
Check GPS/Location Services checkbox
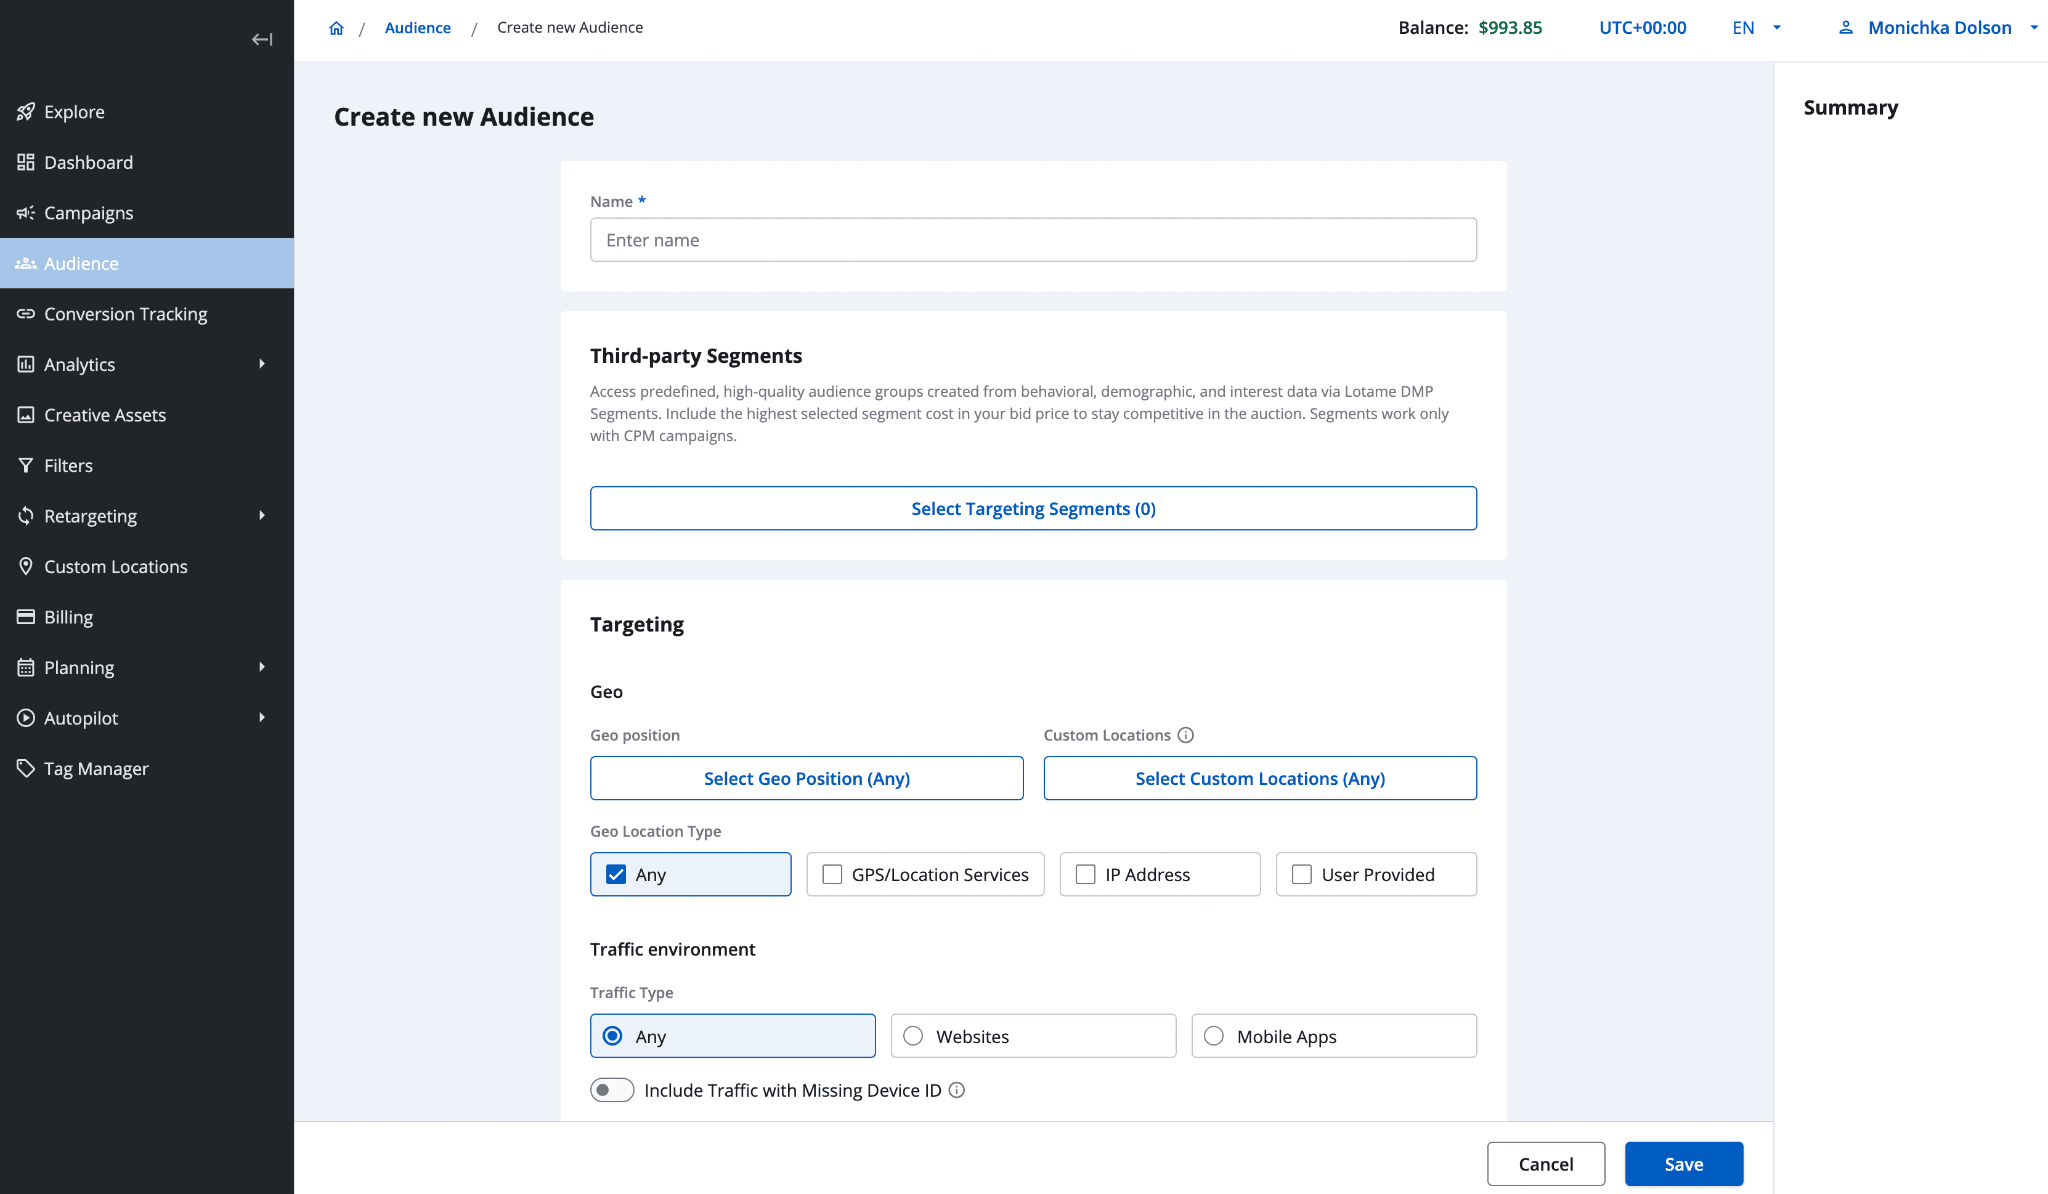click(832, 874)
